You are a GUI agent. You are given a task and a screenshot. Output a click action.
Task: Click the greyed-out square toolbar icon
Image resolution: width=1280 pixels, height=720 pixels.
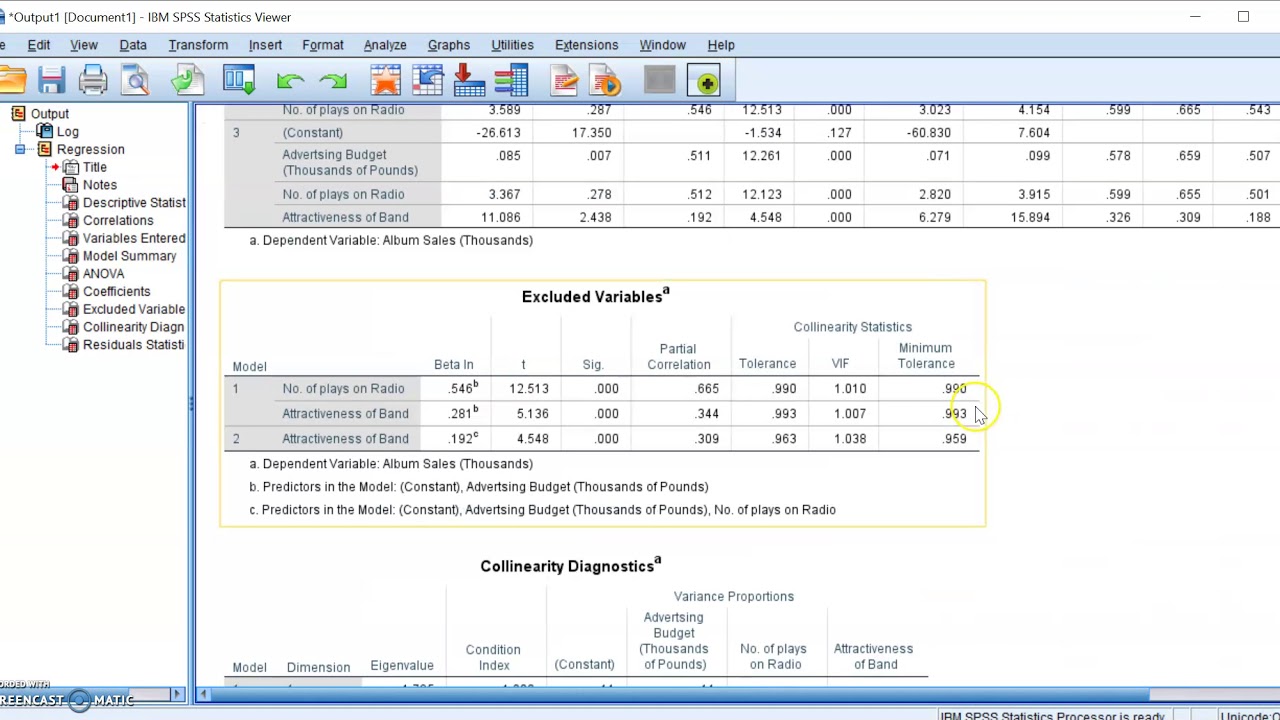click(x=659, y=81)
